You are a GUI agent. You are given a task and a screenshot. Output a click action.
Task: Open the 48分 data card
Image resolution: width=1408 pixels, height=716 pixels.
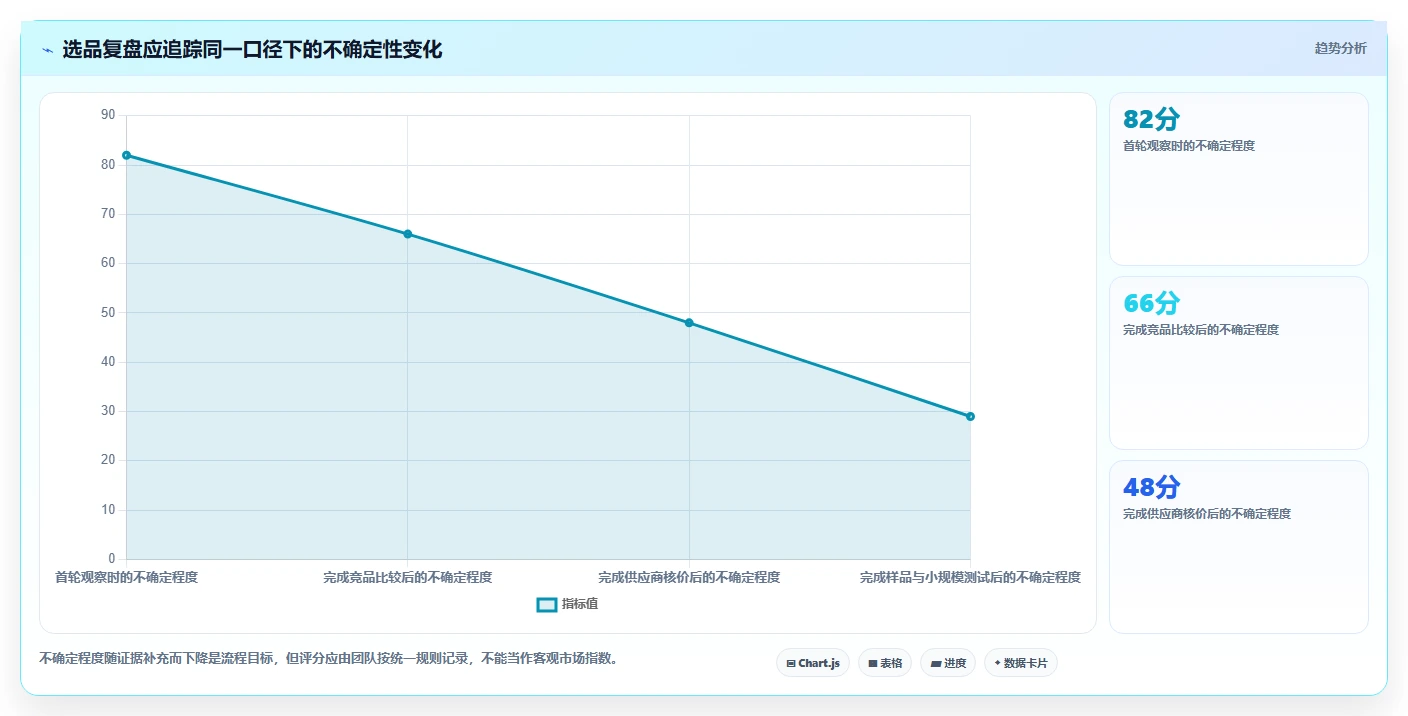[1239, 547]
